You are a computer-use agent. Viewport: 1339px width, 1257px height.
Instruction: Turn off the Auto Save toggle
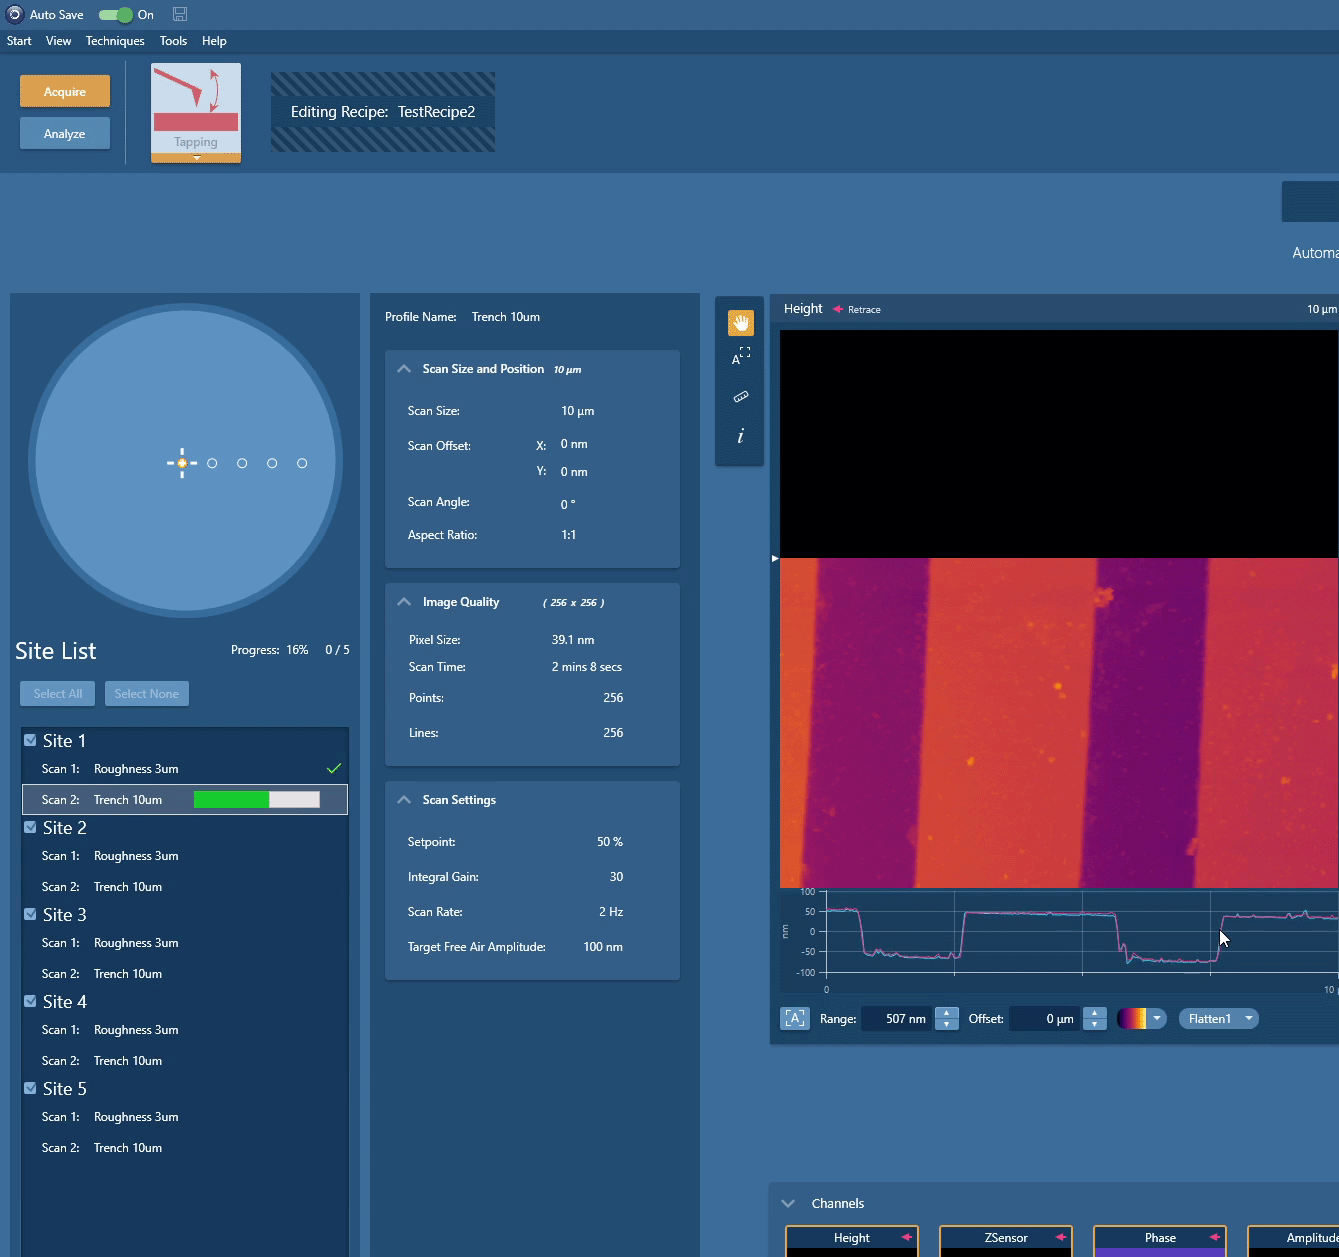click(116, 15)
